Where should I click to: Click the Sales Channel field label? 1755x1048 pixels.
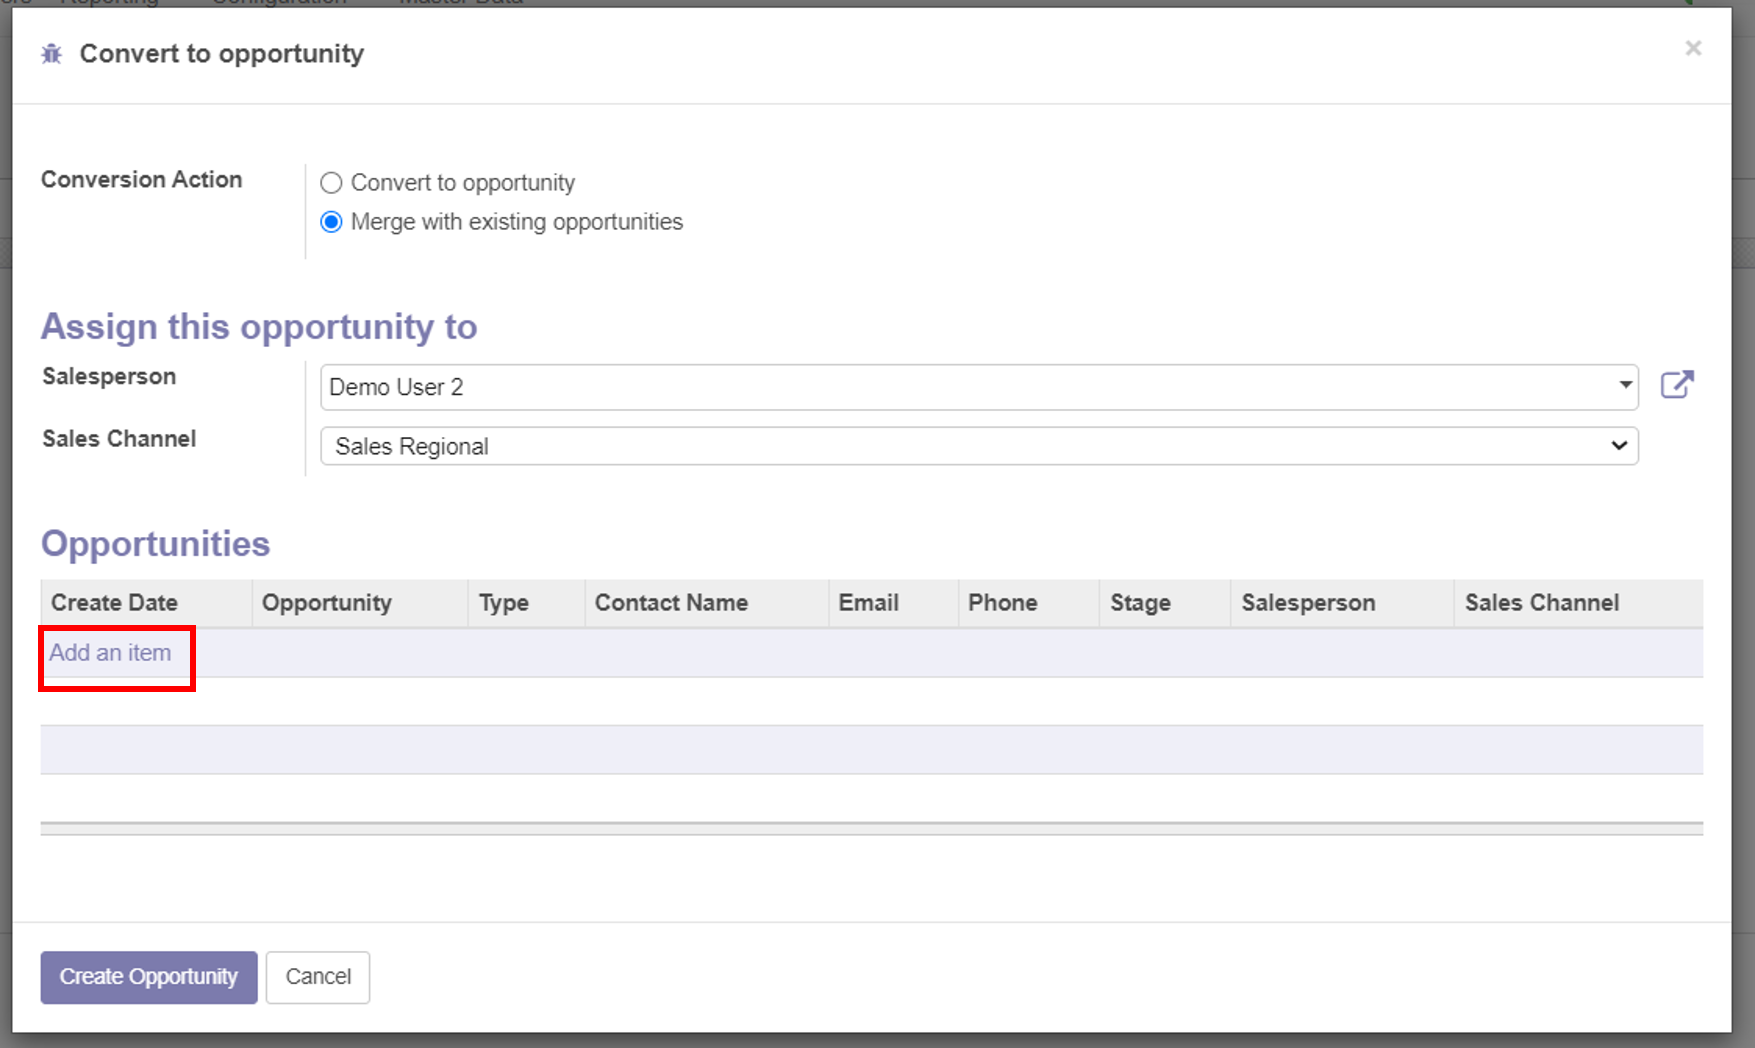point(119,439)
